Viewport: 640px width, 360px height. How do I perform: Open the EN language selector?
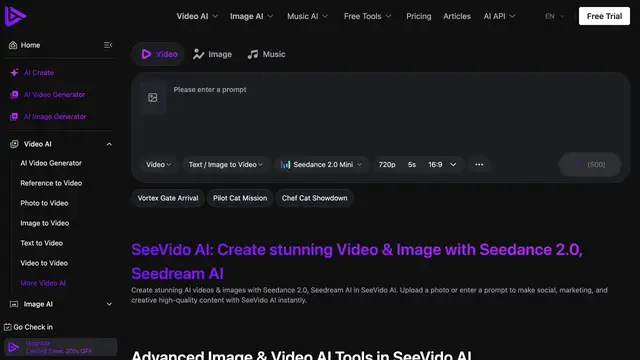555,16
